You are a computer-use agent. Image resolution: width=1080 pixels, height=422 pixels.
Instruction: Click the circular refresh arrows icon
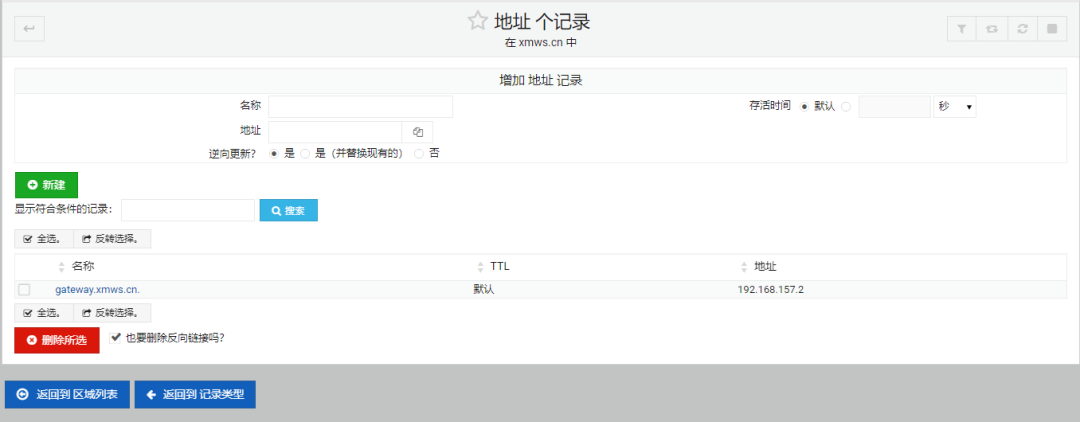click(1022, 29)
